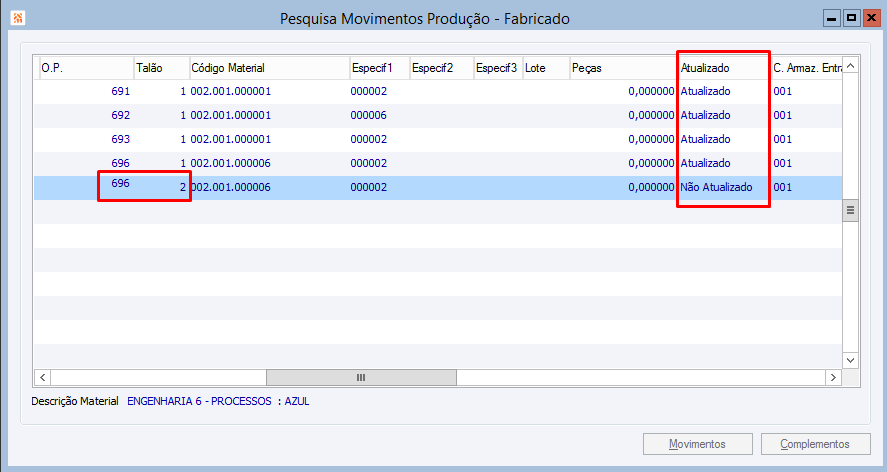Click the Atualizado column header
The image size is (887, 472).
[724, 68]
